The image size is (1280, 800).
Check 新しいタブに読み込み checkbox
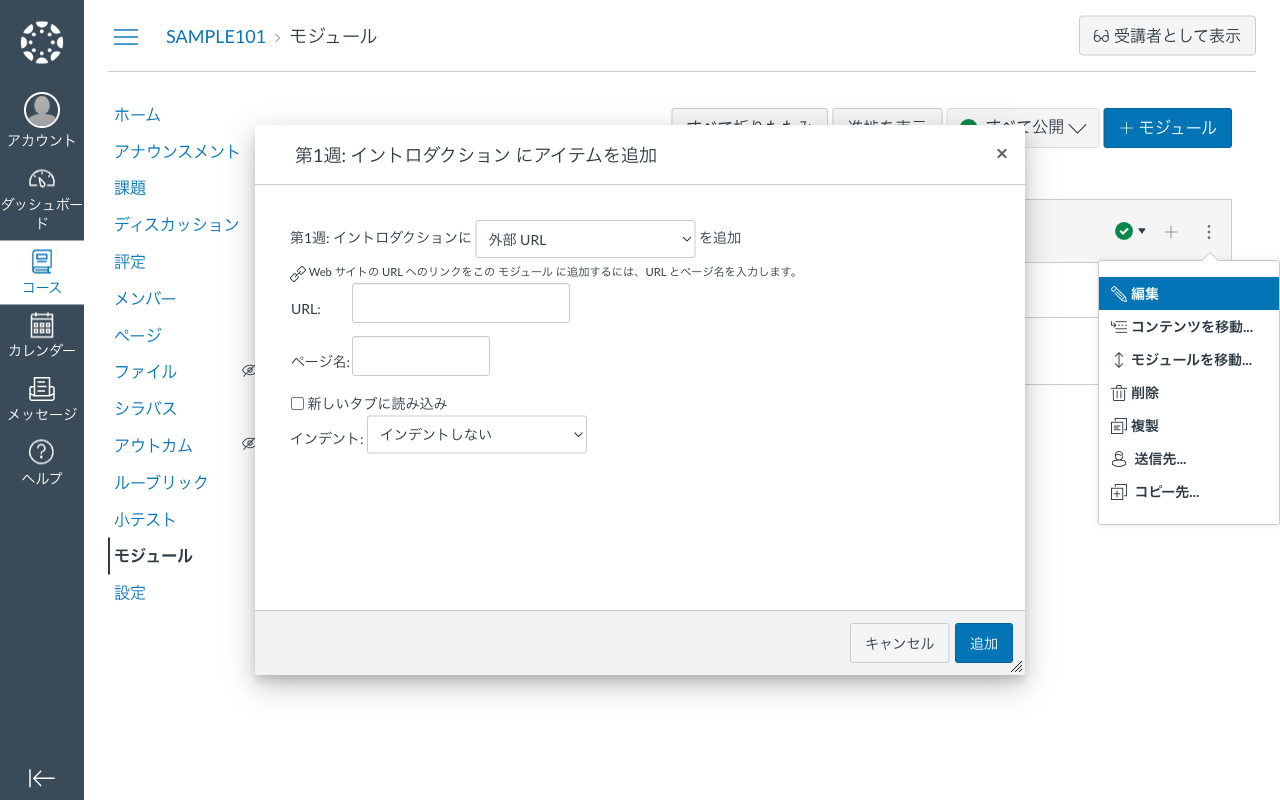coord(297,402)
